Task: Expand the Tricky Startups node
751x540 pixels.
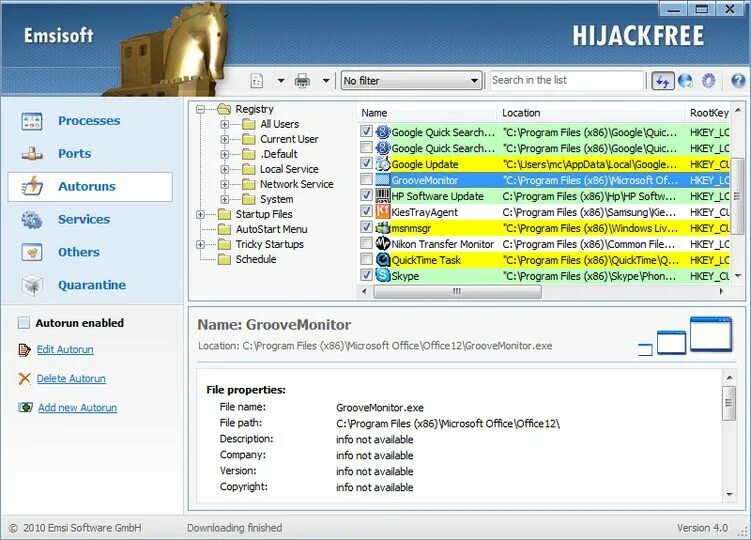Action: click(200, 244)
